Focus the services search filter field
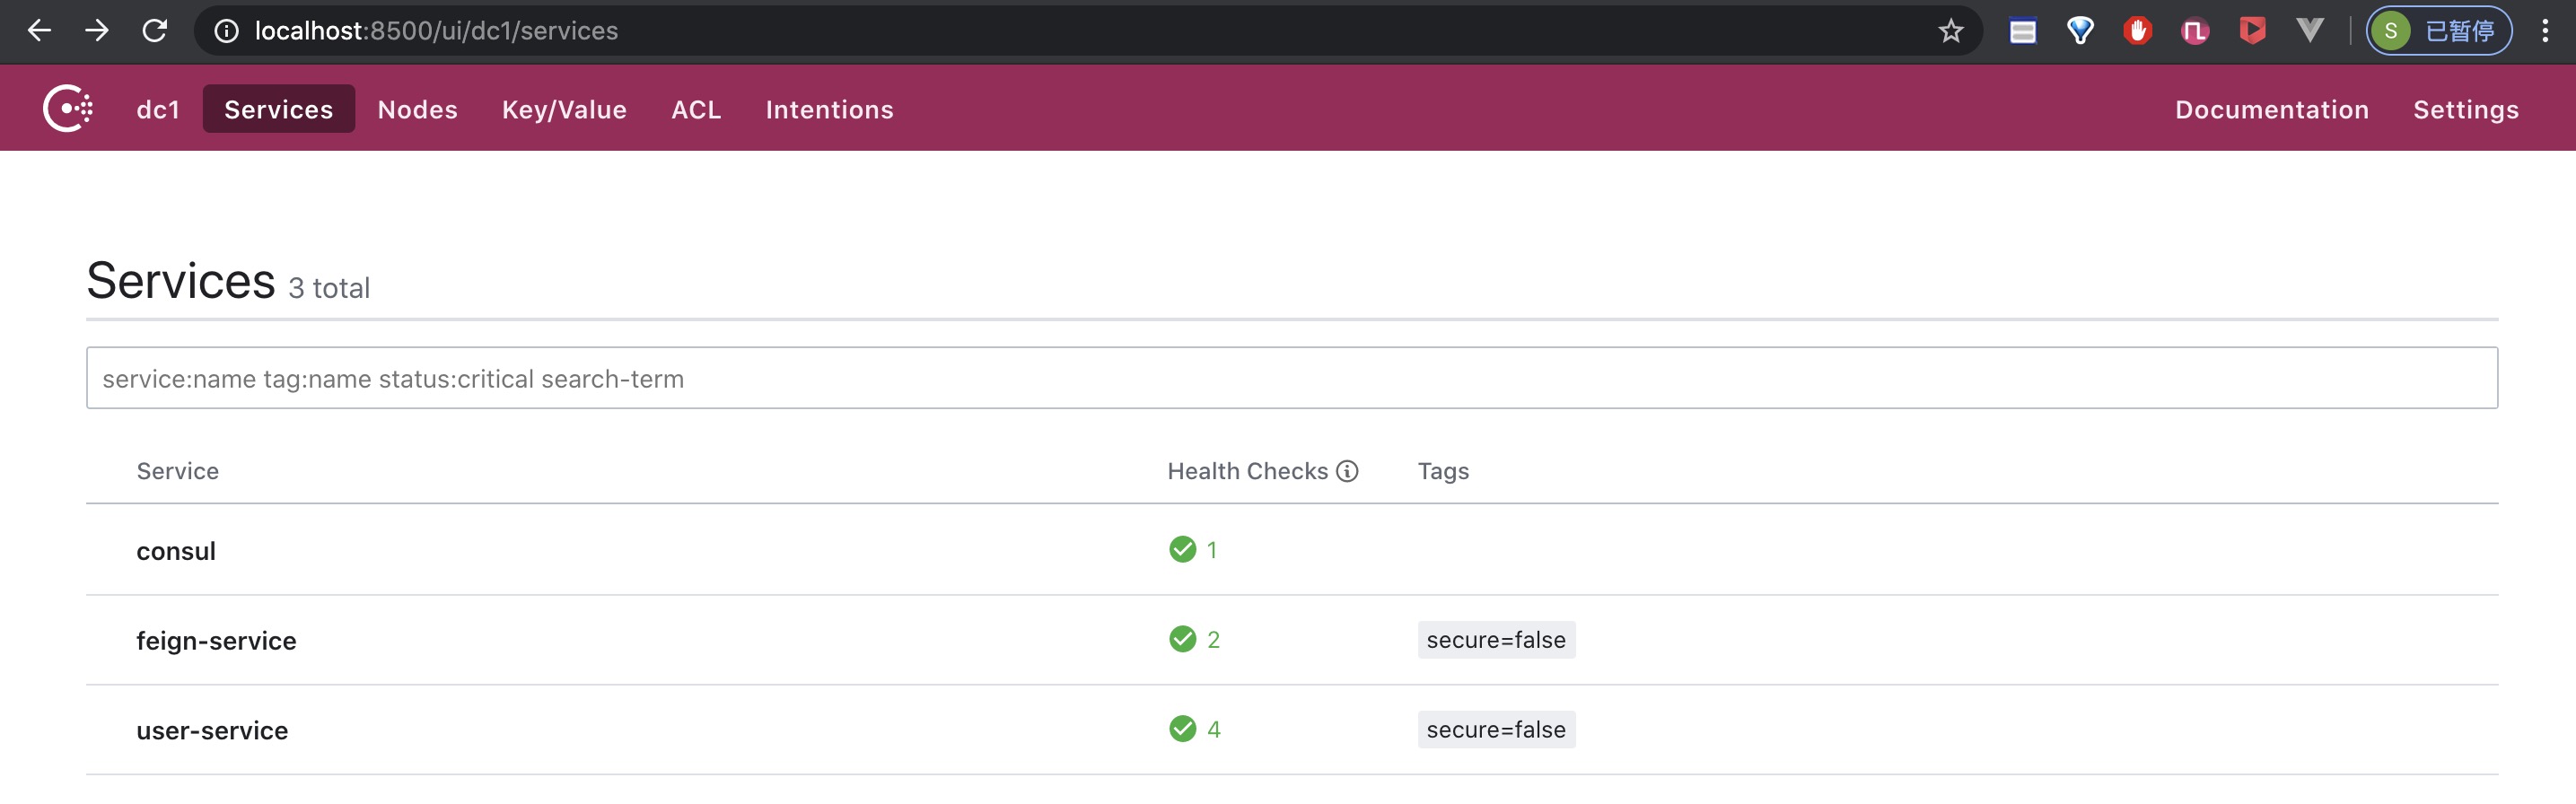Viewport: 2576px width, 804px height. point(1291,378)
